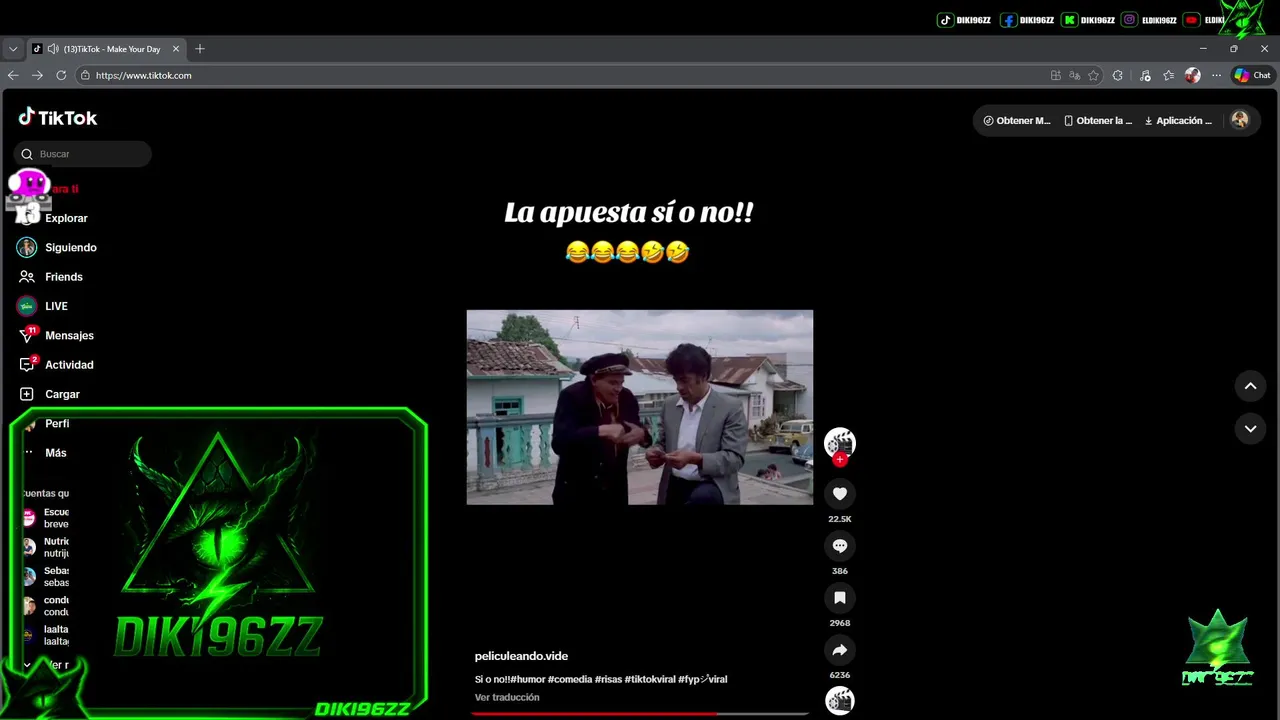
Task: Open the Explorar page
Action: (55, 218)
